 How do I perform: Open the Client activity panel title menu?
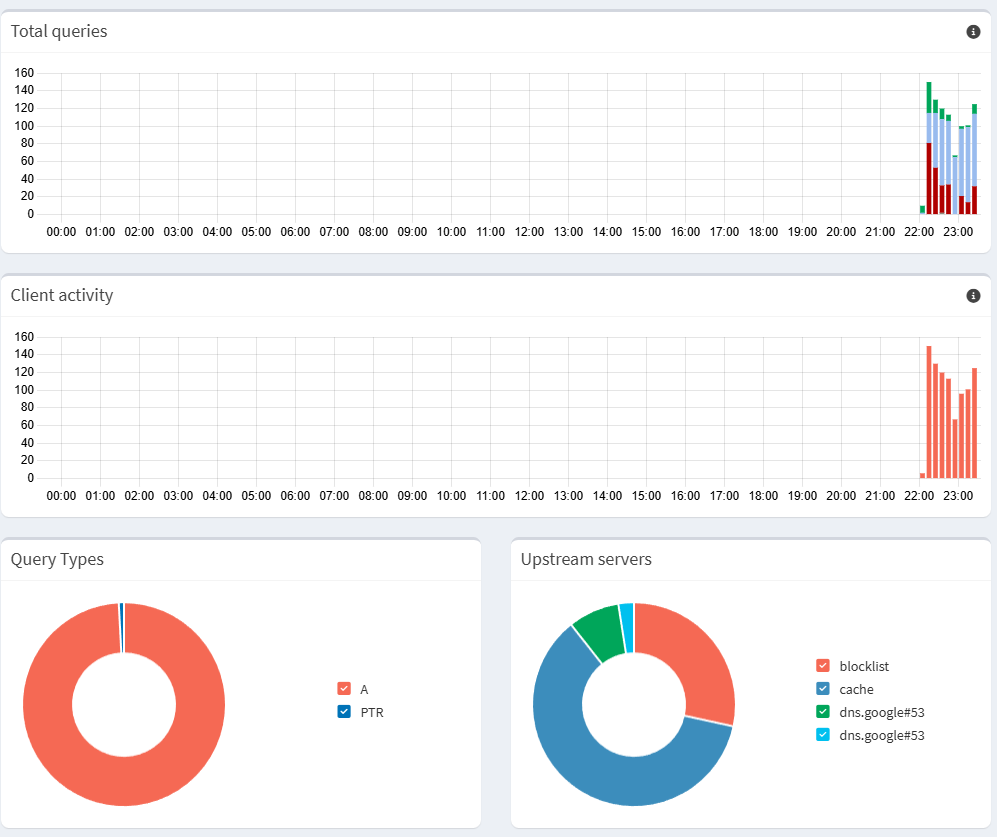point(62,295)
